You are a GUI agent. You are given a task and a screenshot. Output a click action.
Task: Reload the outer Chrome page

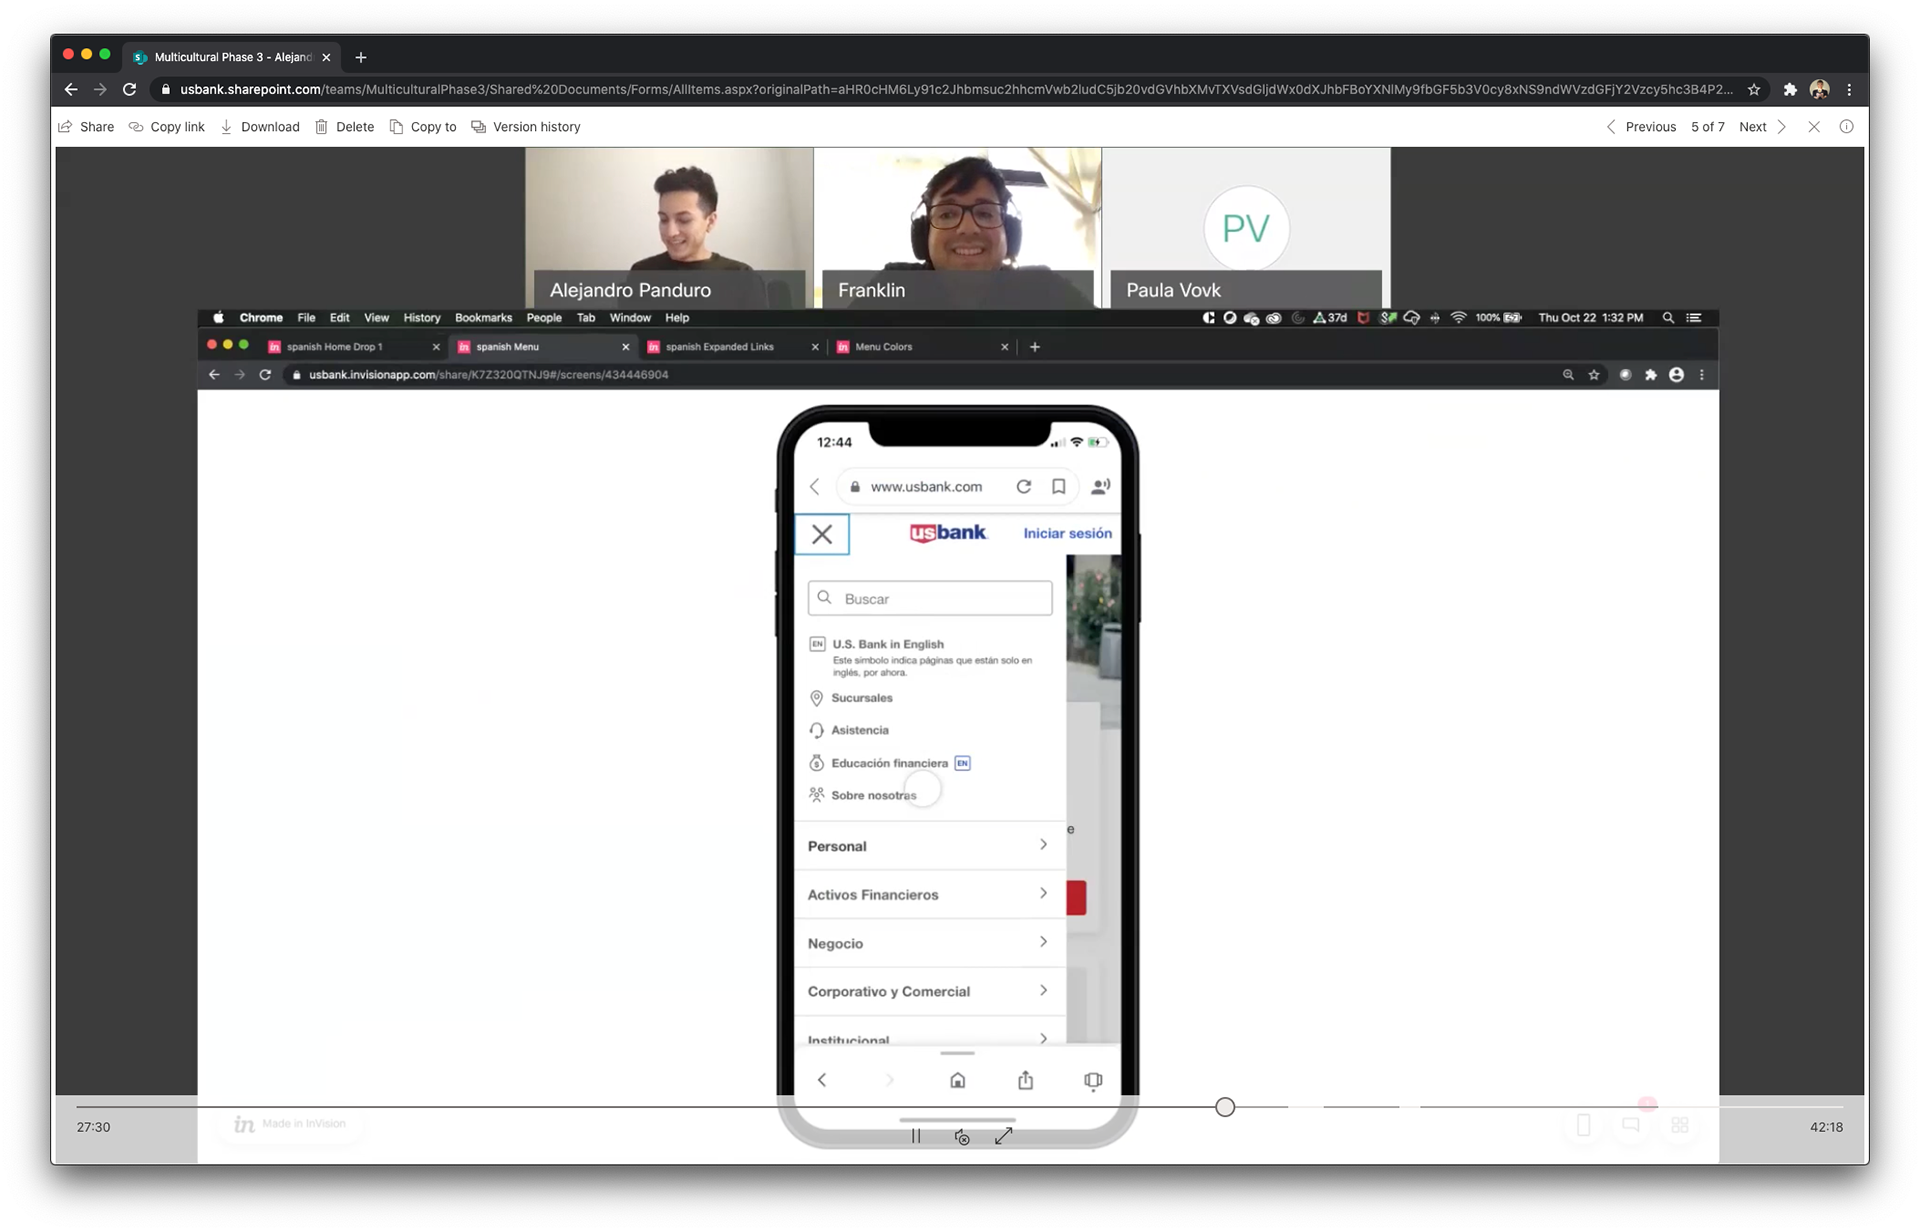pos(129,89)
